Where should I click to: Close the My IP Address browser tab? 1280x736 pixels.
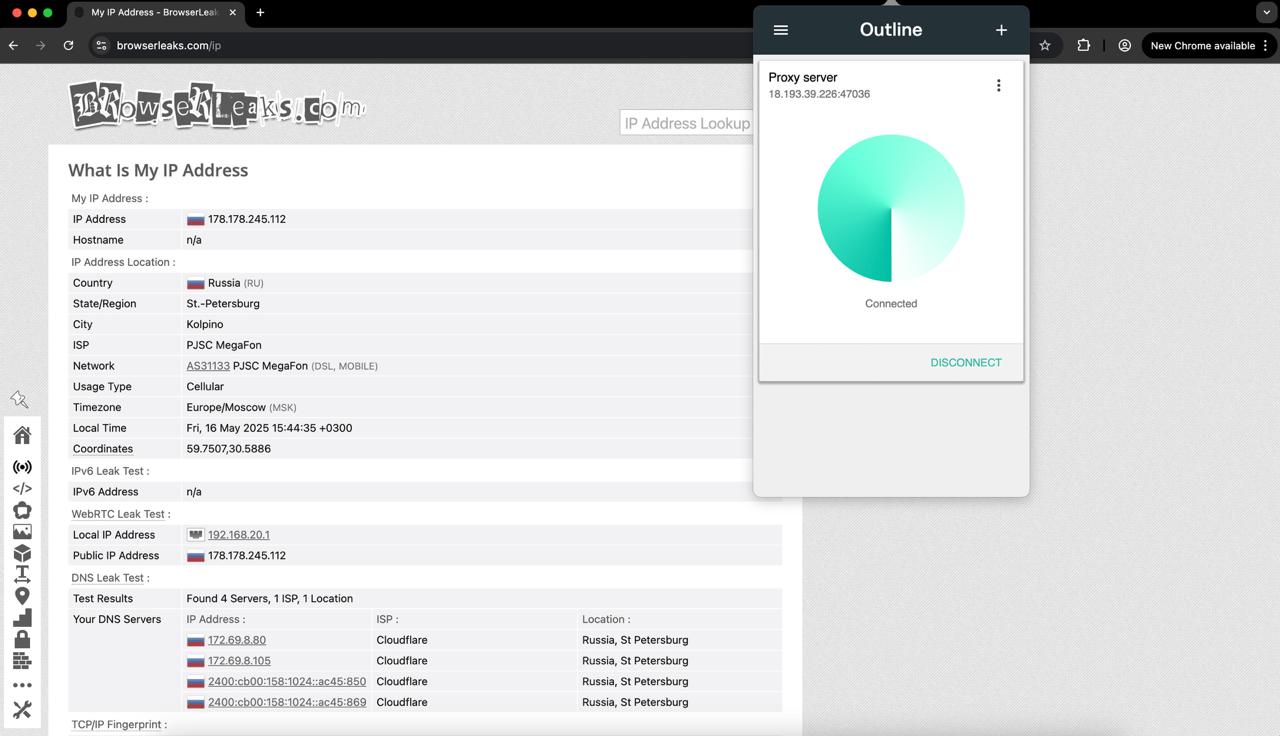point(233,13)
